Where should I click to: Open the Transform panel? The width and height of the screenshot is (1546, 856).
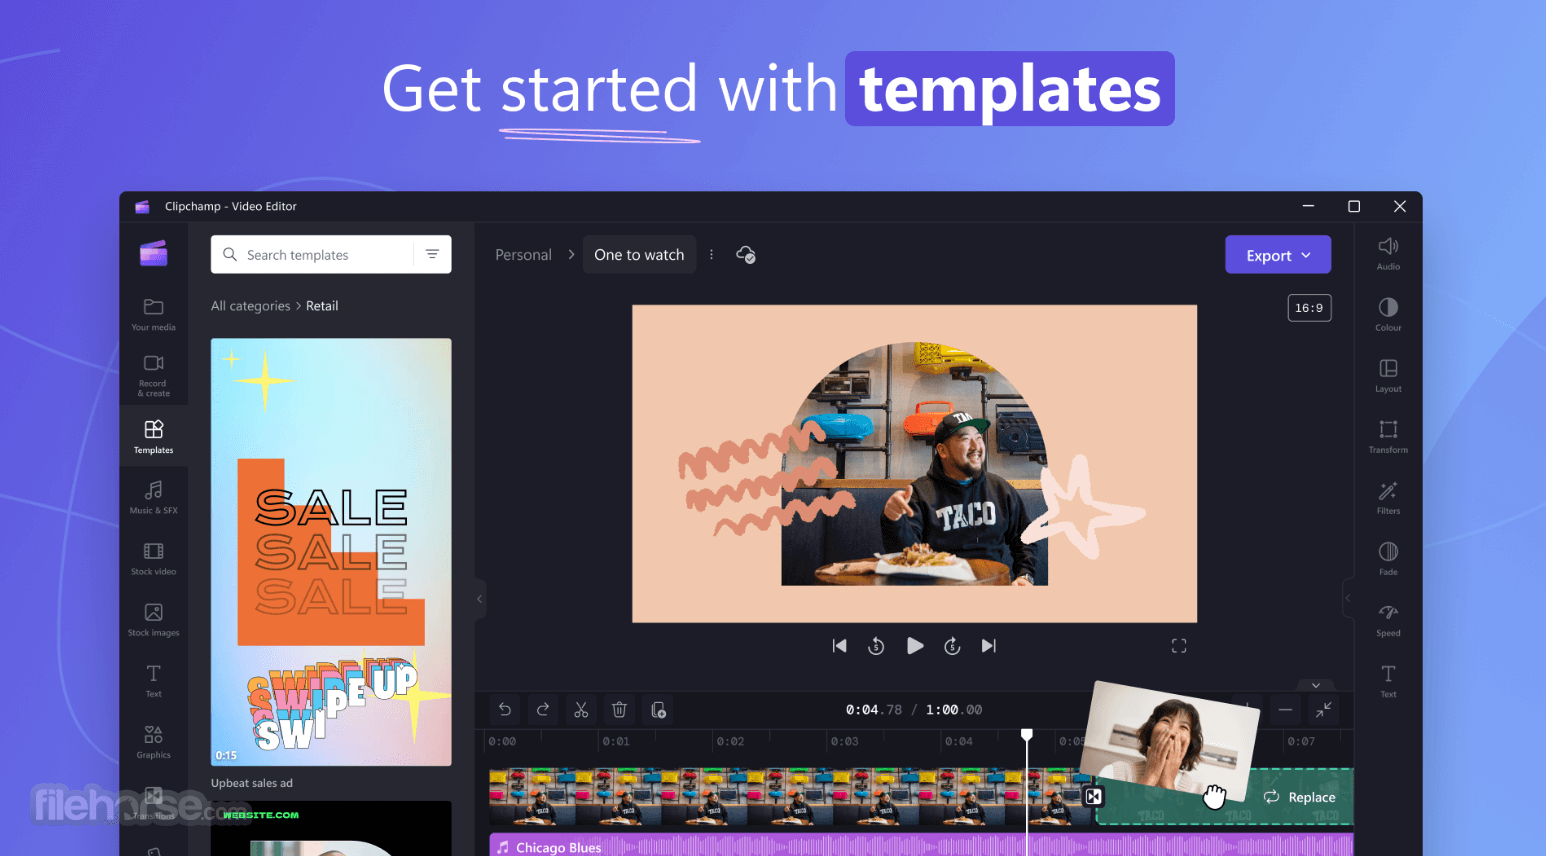(x=1388, y=436)
